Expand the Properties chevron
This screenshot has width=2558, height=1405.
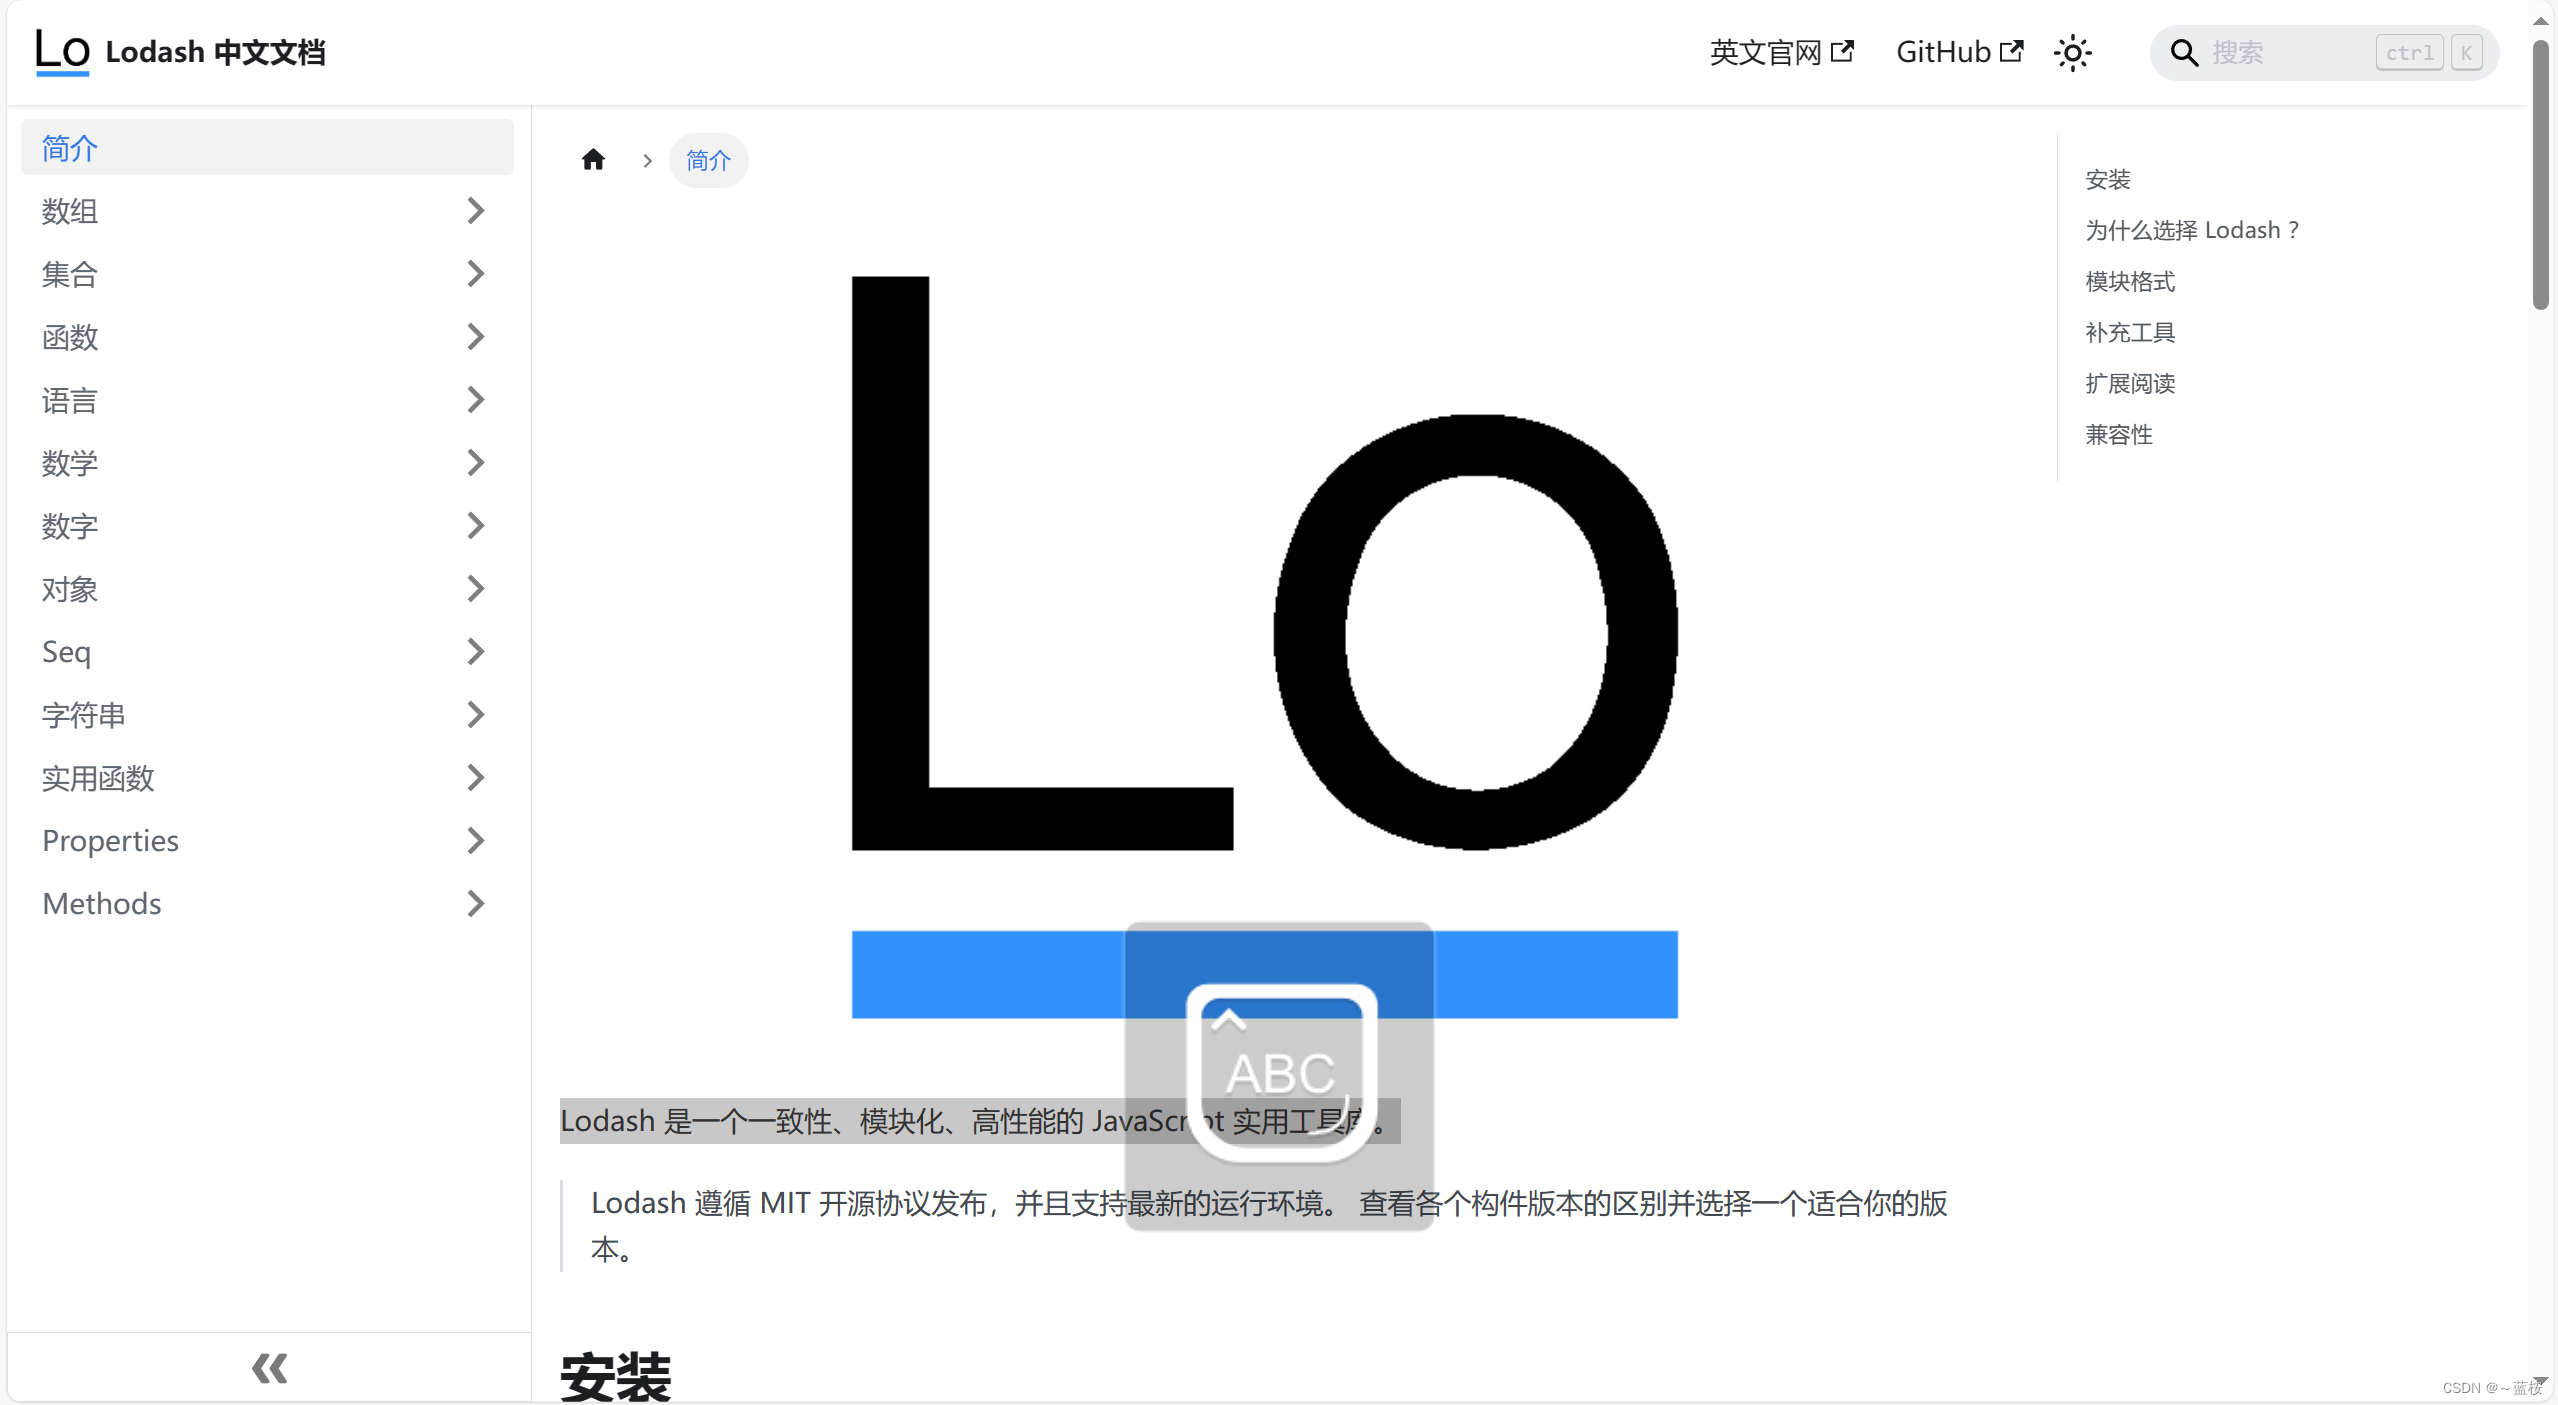point(476,841)
